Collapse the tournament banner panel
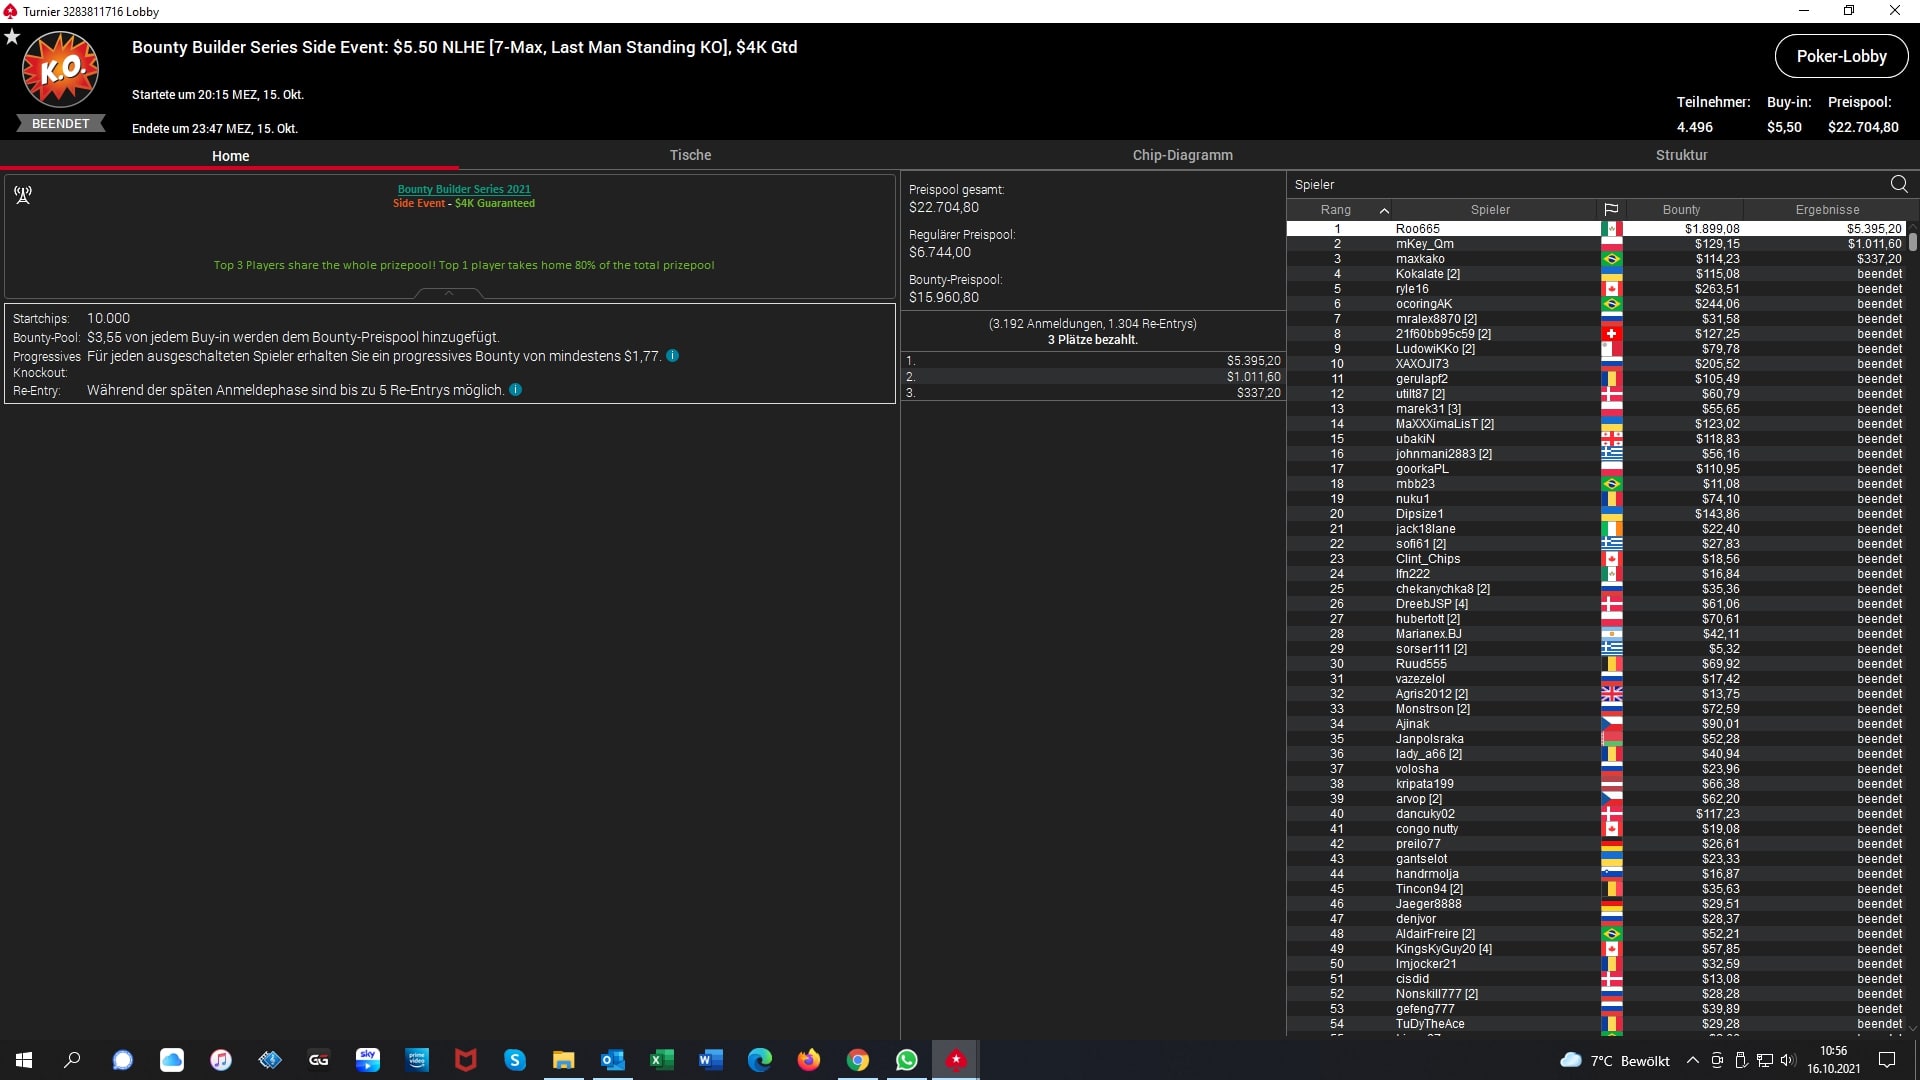Image resolution: width=1920 pixels, height=1080 pixels. (x=449, y=293)
